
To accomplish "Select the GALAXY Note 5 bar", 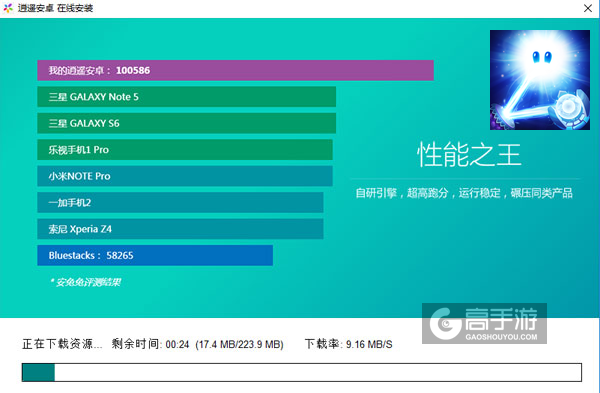I will (187, 97).
